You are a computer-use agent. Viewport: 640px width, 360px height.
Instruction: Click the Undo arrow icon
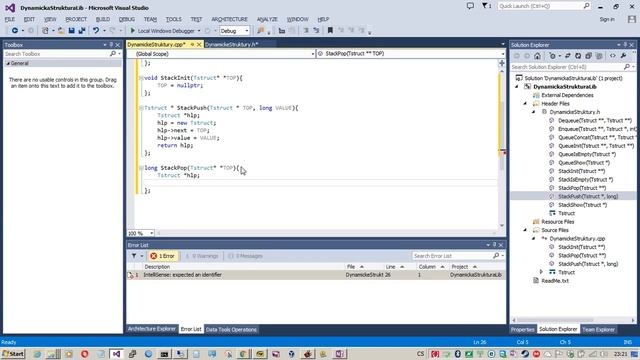click(x=96, y=31)
